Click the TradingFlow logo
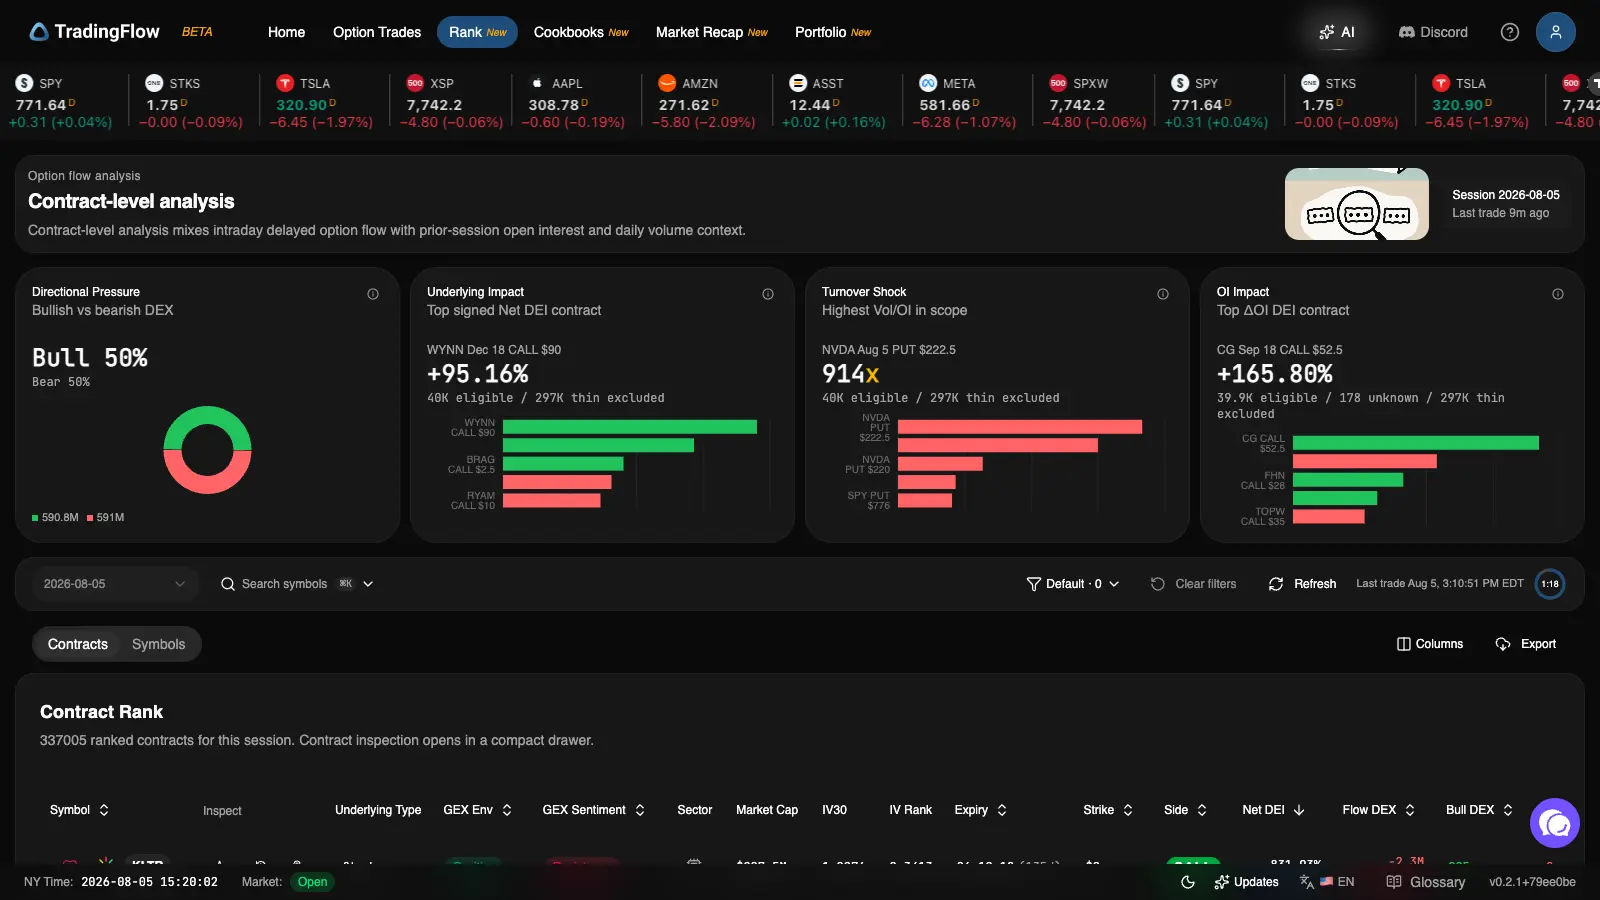The width and height of the screenshot is (1600, 900). click(94, 32)
